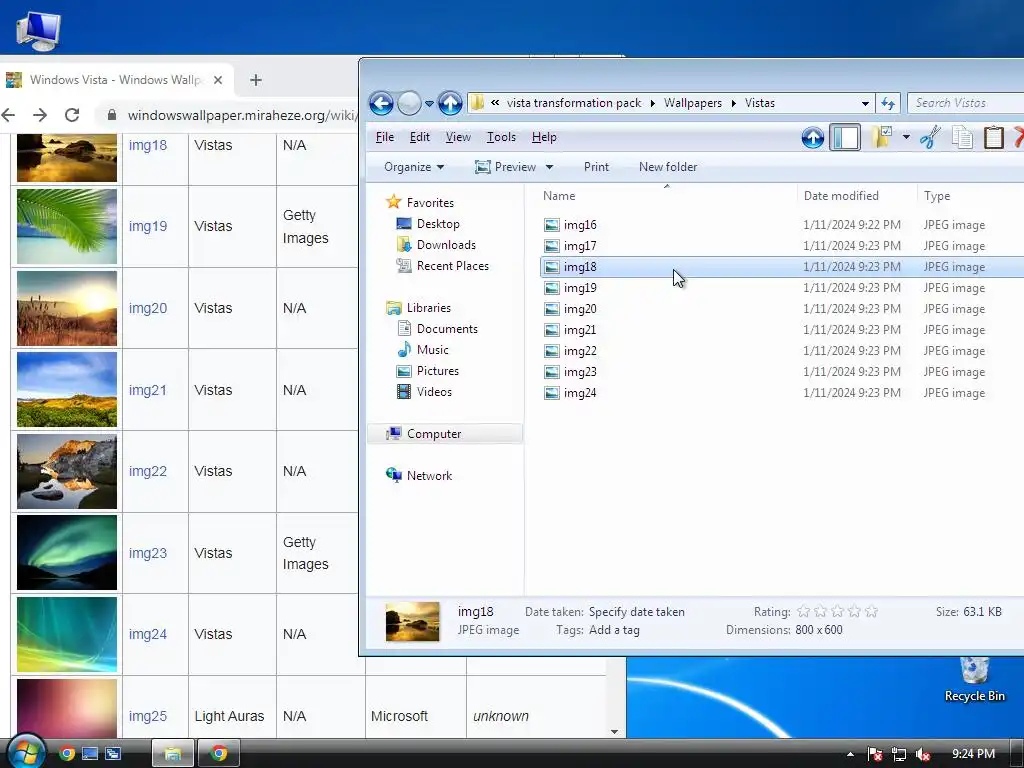
Task: Click the Print command
Action: [596, 167]
